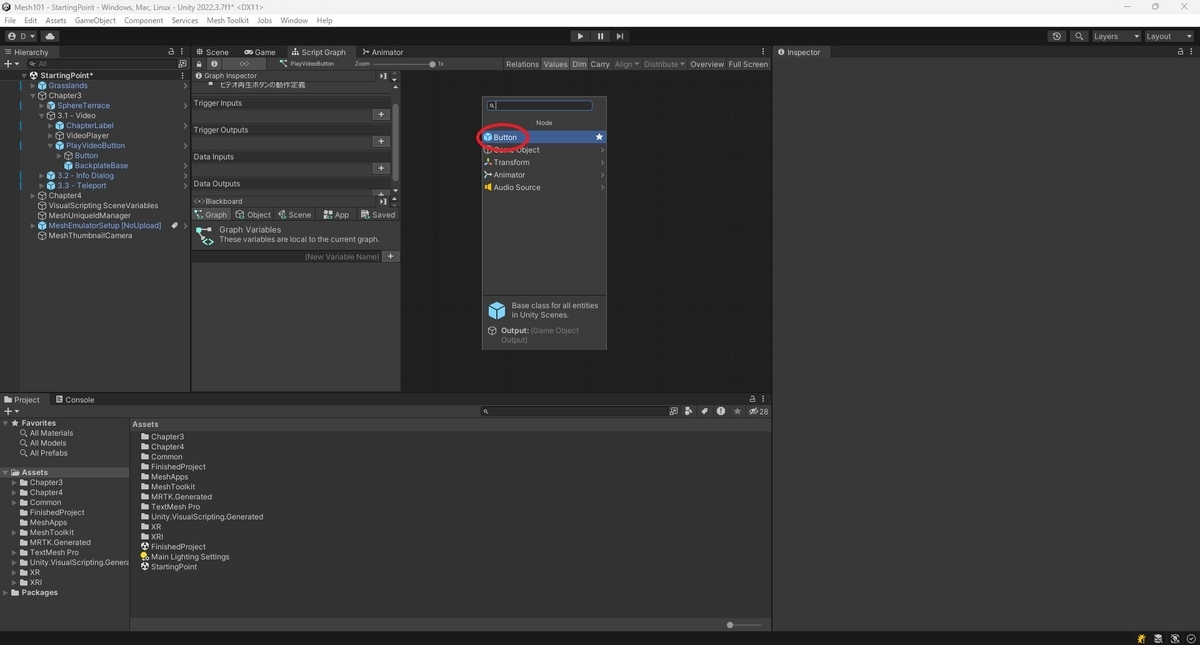The height and width of the screenshot is (645, 1200).
Task: Open the Window menu
Action: pyautogui.click(x=294, y=20)
